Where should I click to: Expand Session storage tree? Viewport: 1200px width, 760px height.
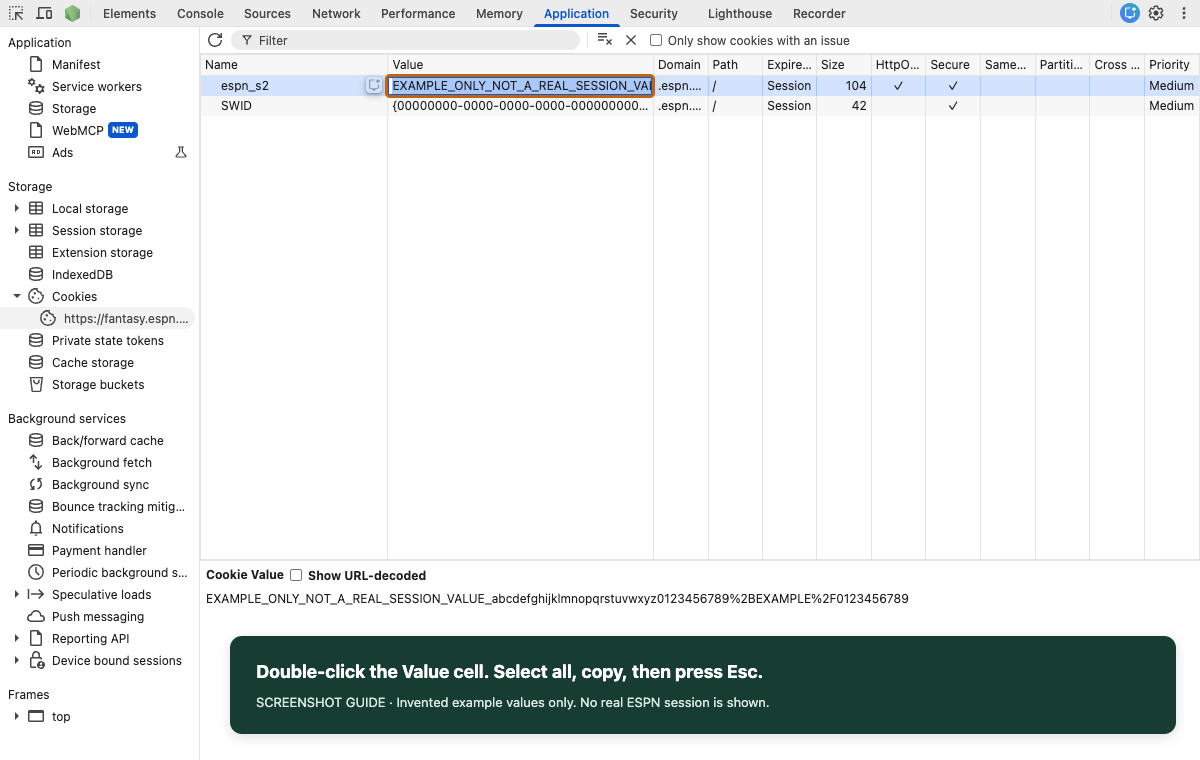[x=16, y=230]
